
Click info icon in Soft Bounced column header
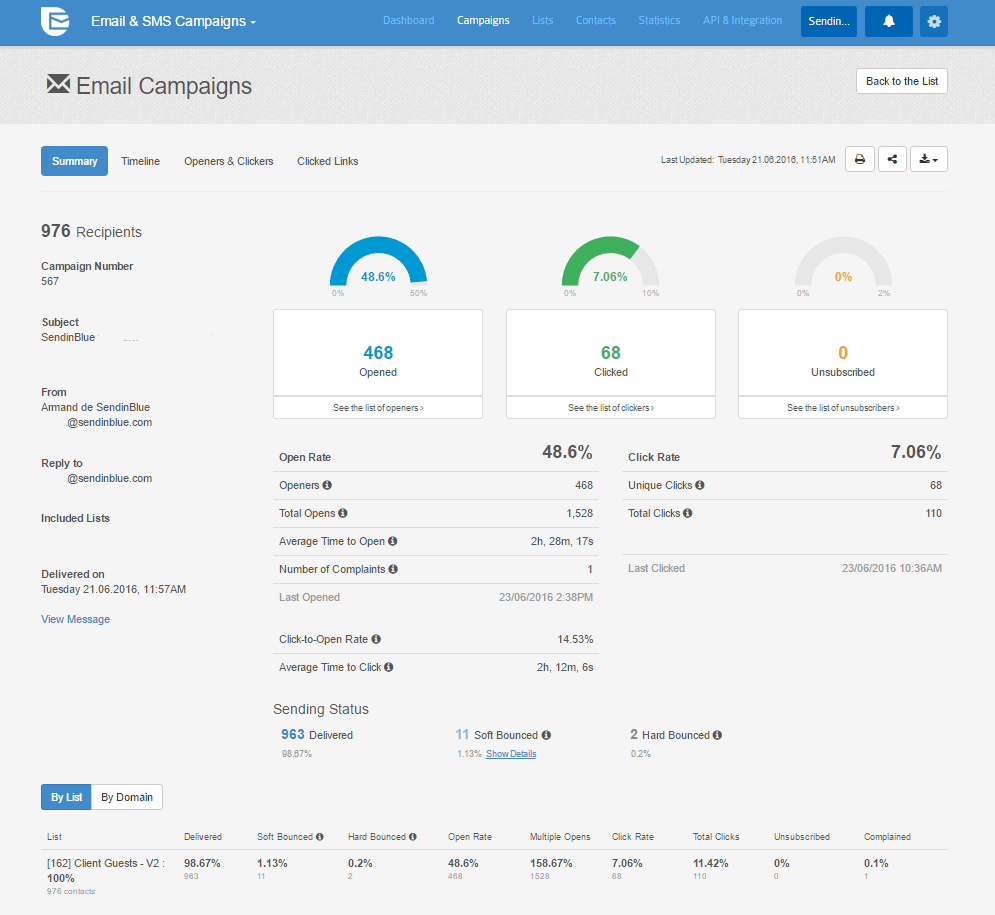[x=320, y=836]
